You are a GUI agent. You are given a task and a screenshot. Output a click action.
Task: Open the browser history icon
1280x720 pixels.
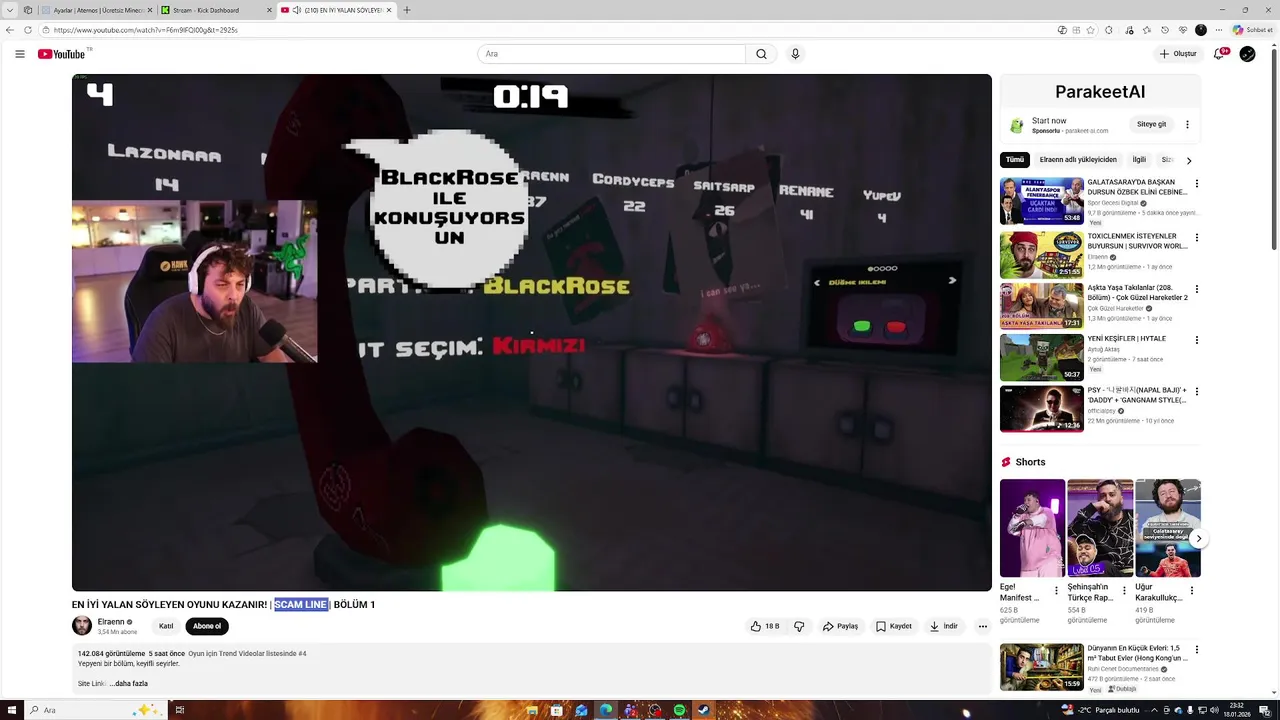[x=1165, y=30]
